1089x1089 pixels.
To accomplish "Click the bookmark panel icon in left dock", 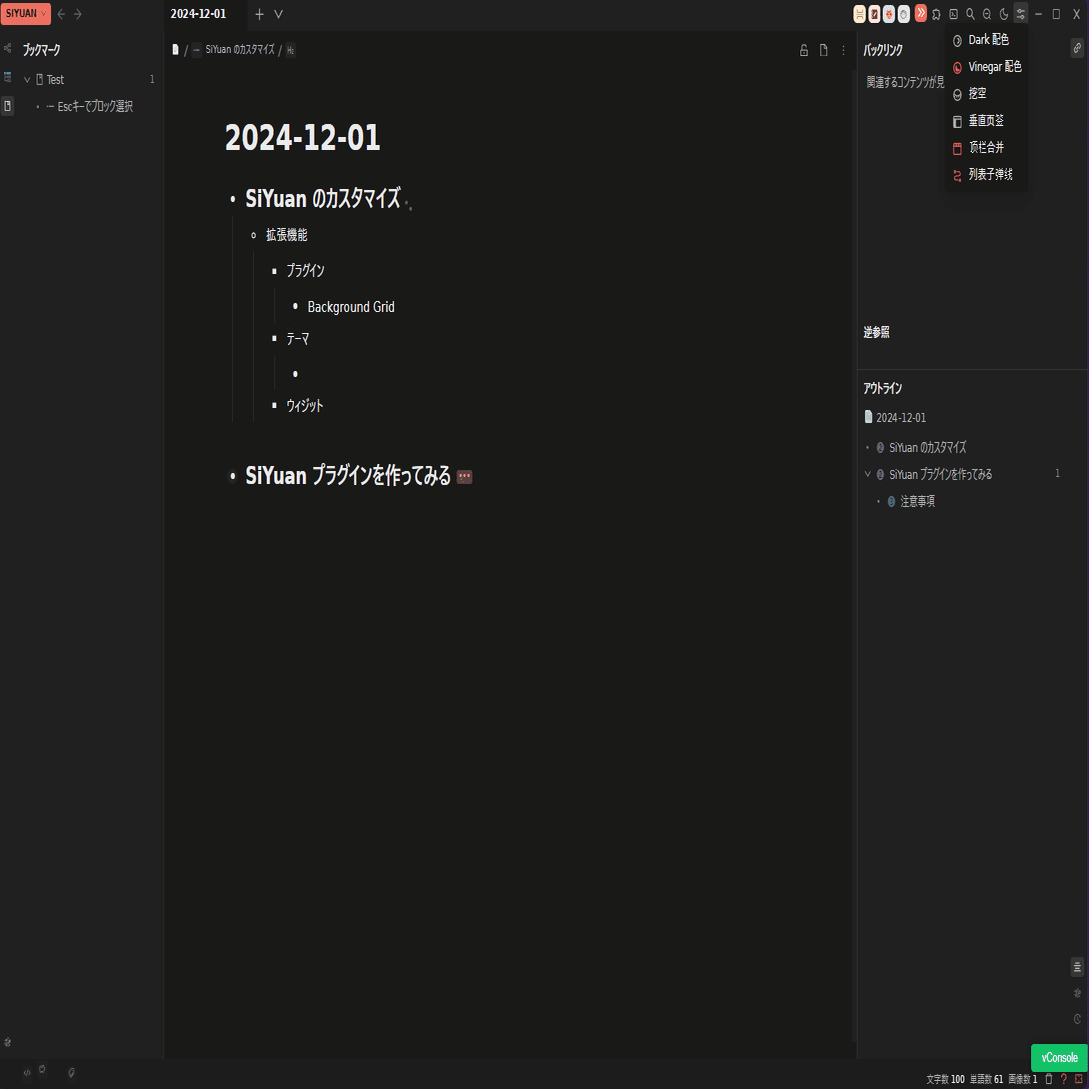I will (x=8, y=106).
